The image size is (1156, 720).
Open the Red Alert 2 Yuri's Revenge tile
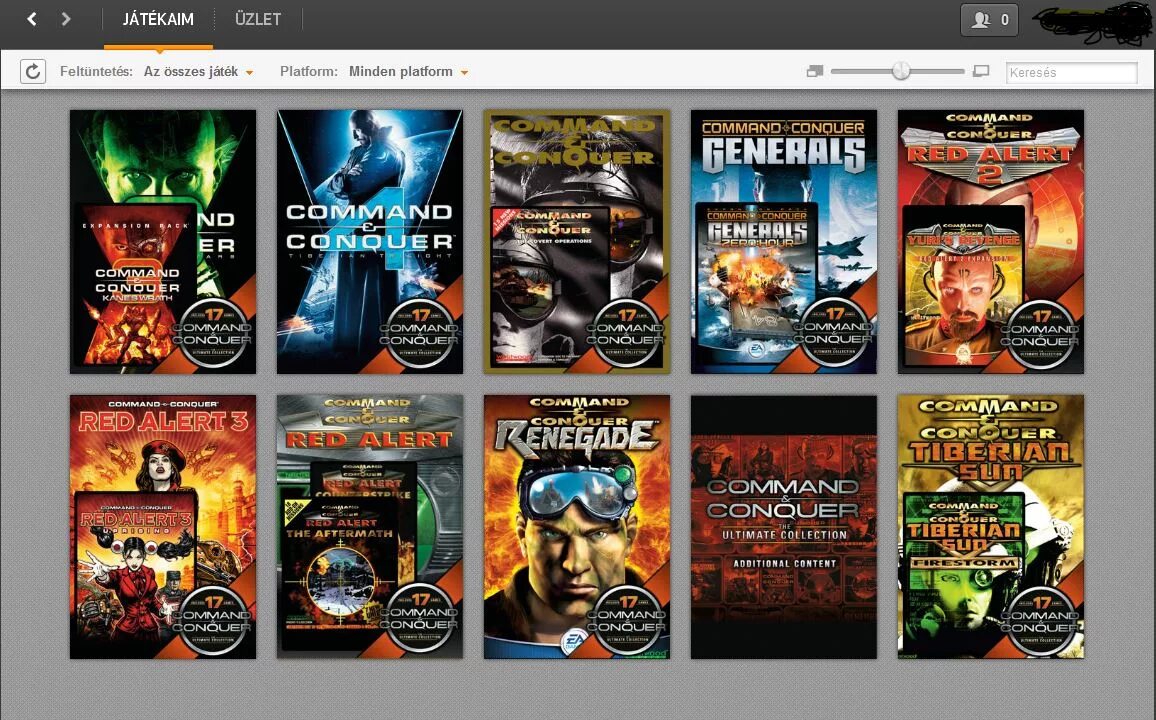(991, 242)
